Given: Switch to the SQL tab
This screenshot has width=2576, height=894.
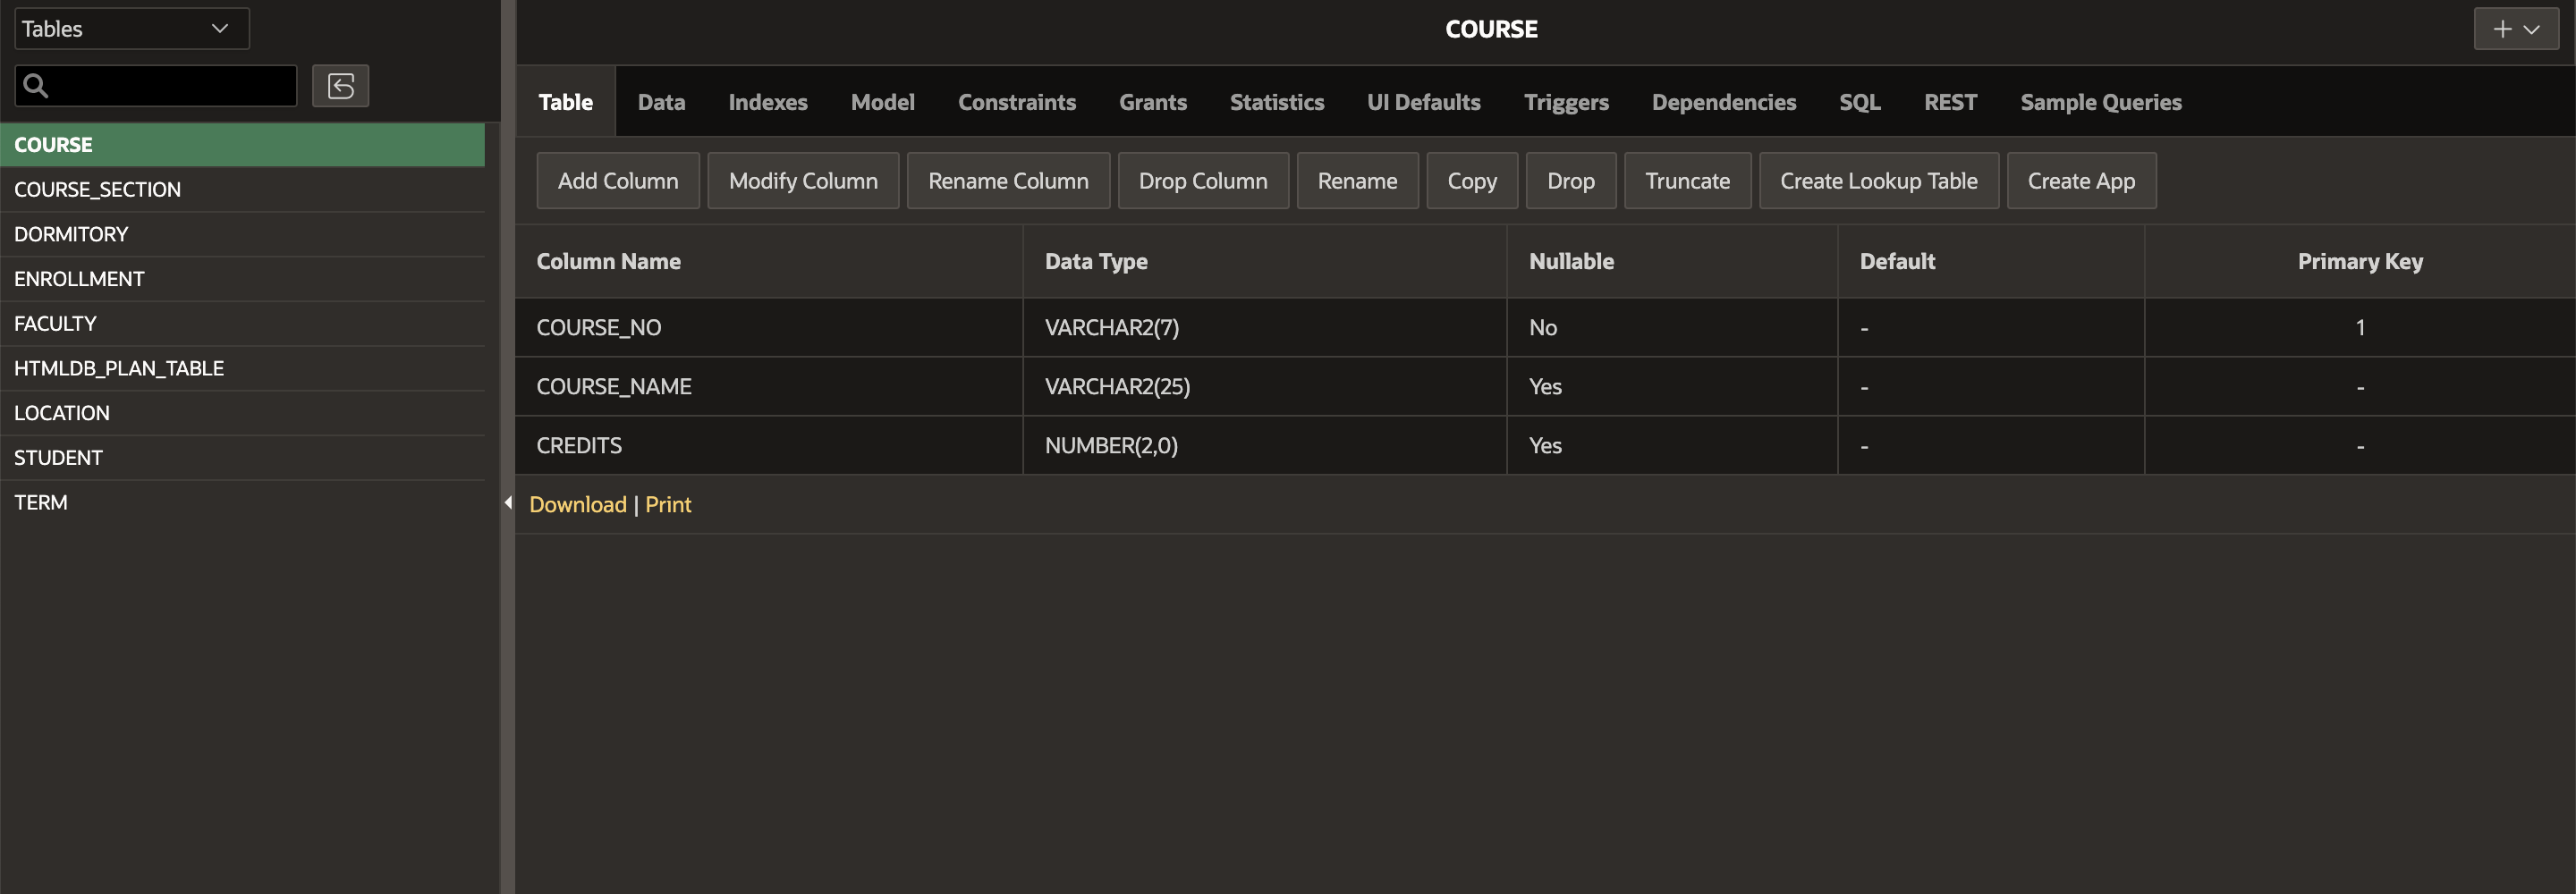Looking at the screenshot, I should pos(1860,102).
